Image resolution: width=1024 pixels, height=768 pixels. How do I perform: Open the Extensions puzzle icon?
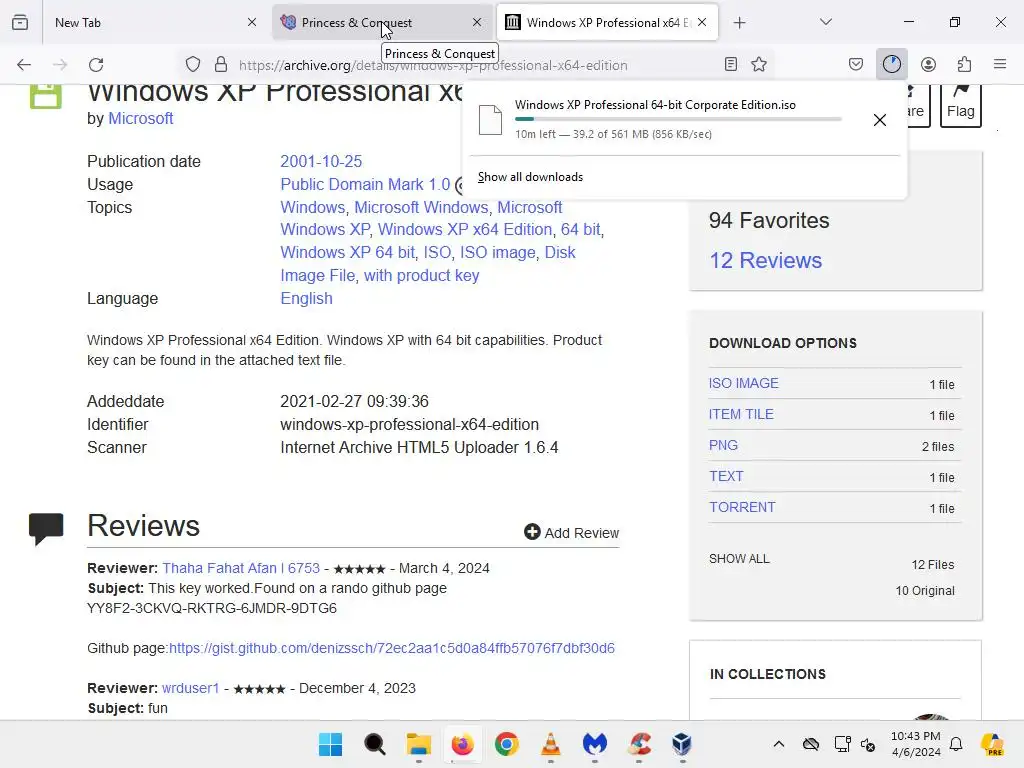tap(965, 65)
